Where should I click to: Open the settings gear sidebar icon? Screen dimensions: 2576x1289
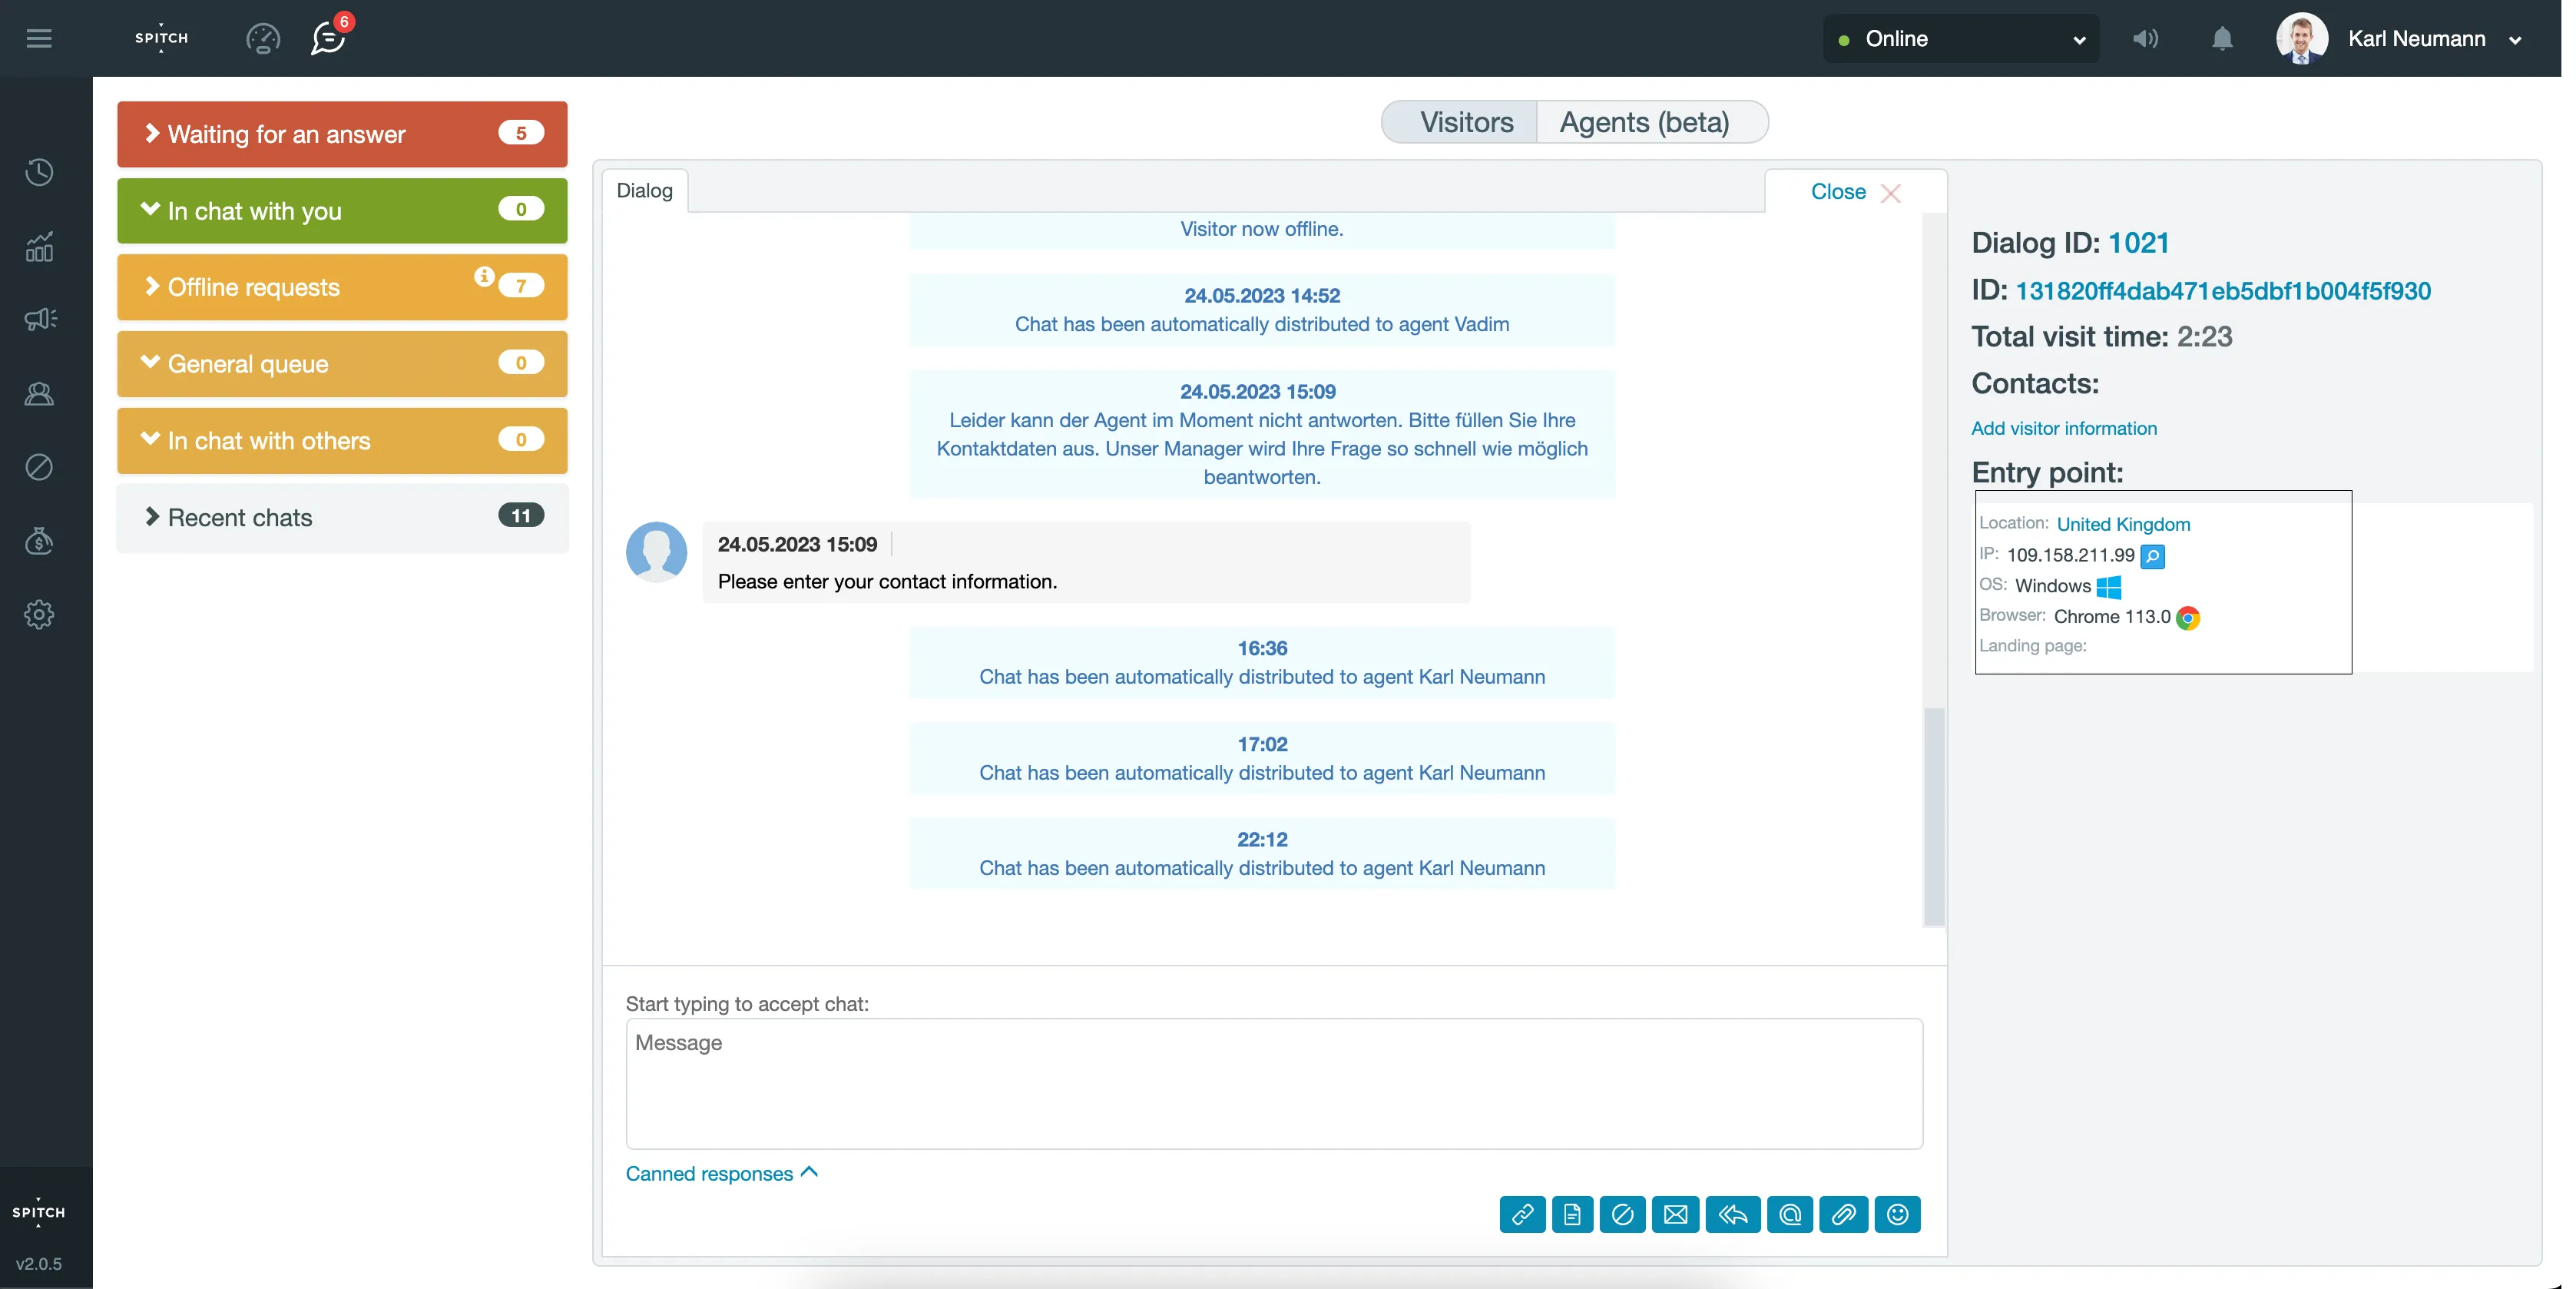click(x=39, y=614)
